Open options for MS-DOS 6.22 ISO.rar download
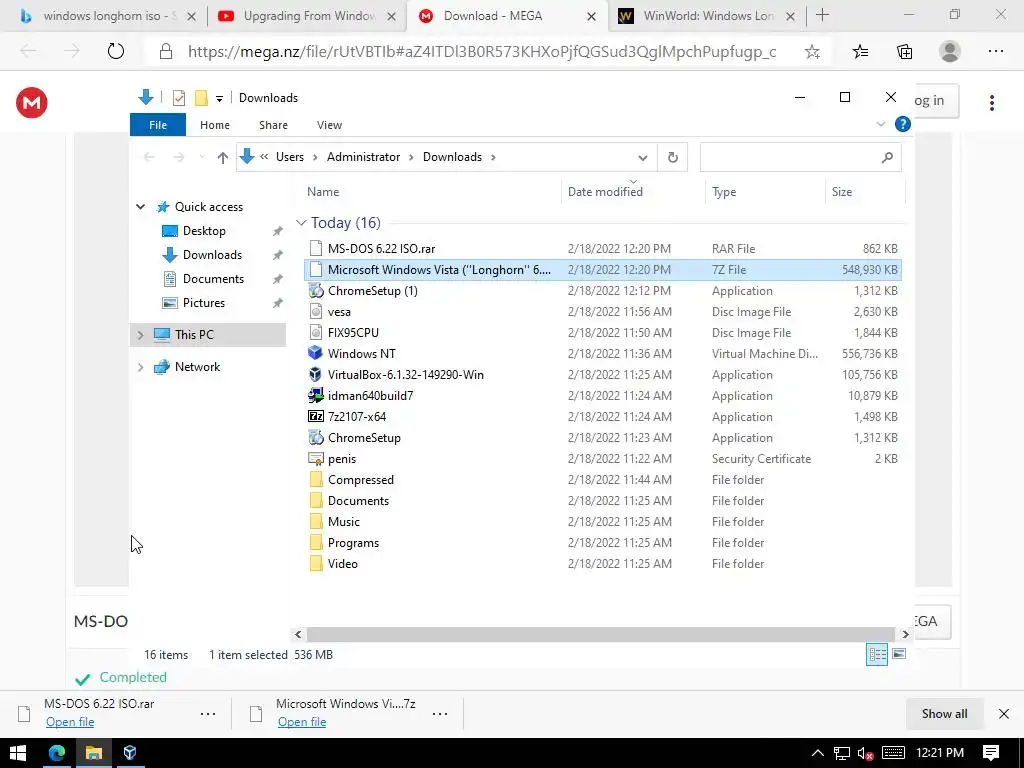Viewport: 1024px width, 768px height. (208, 714)
